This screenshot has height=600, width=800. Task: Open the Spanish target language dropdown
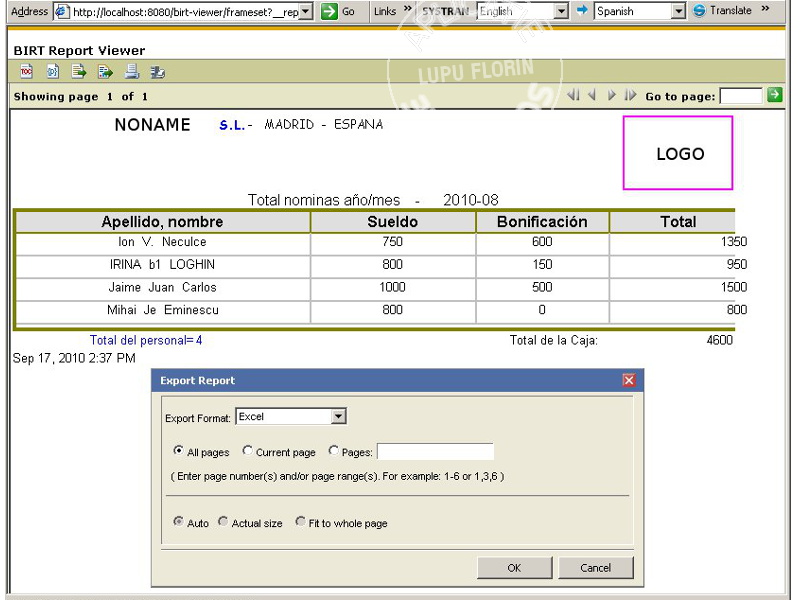point(678,11)
